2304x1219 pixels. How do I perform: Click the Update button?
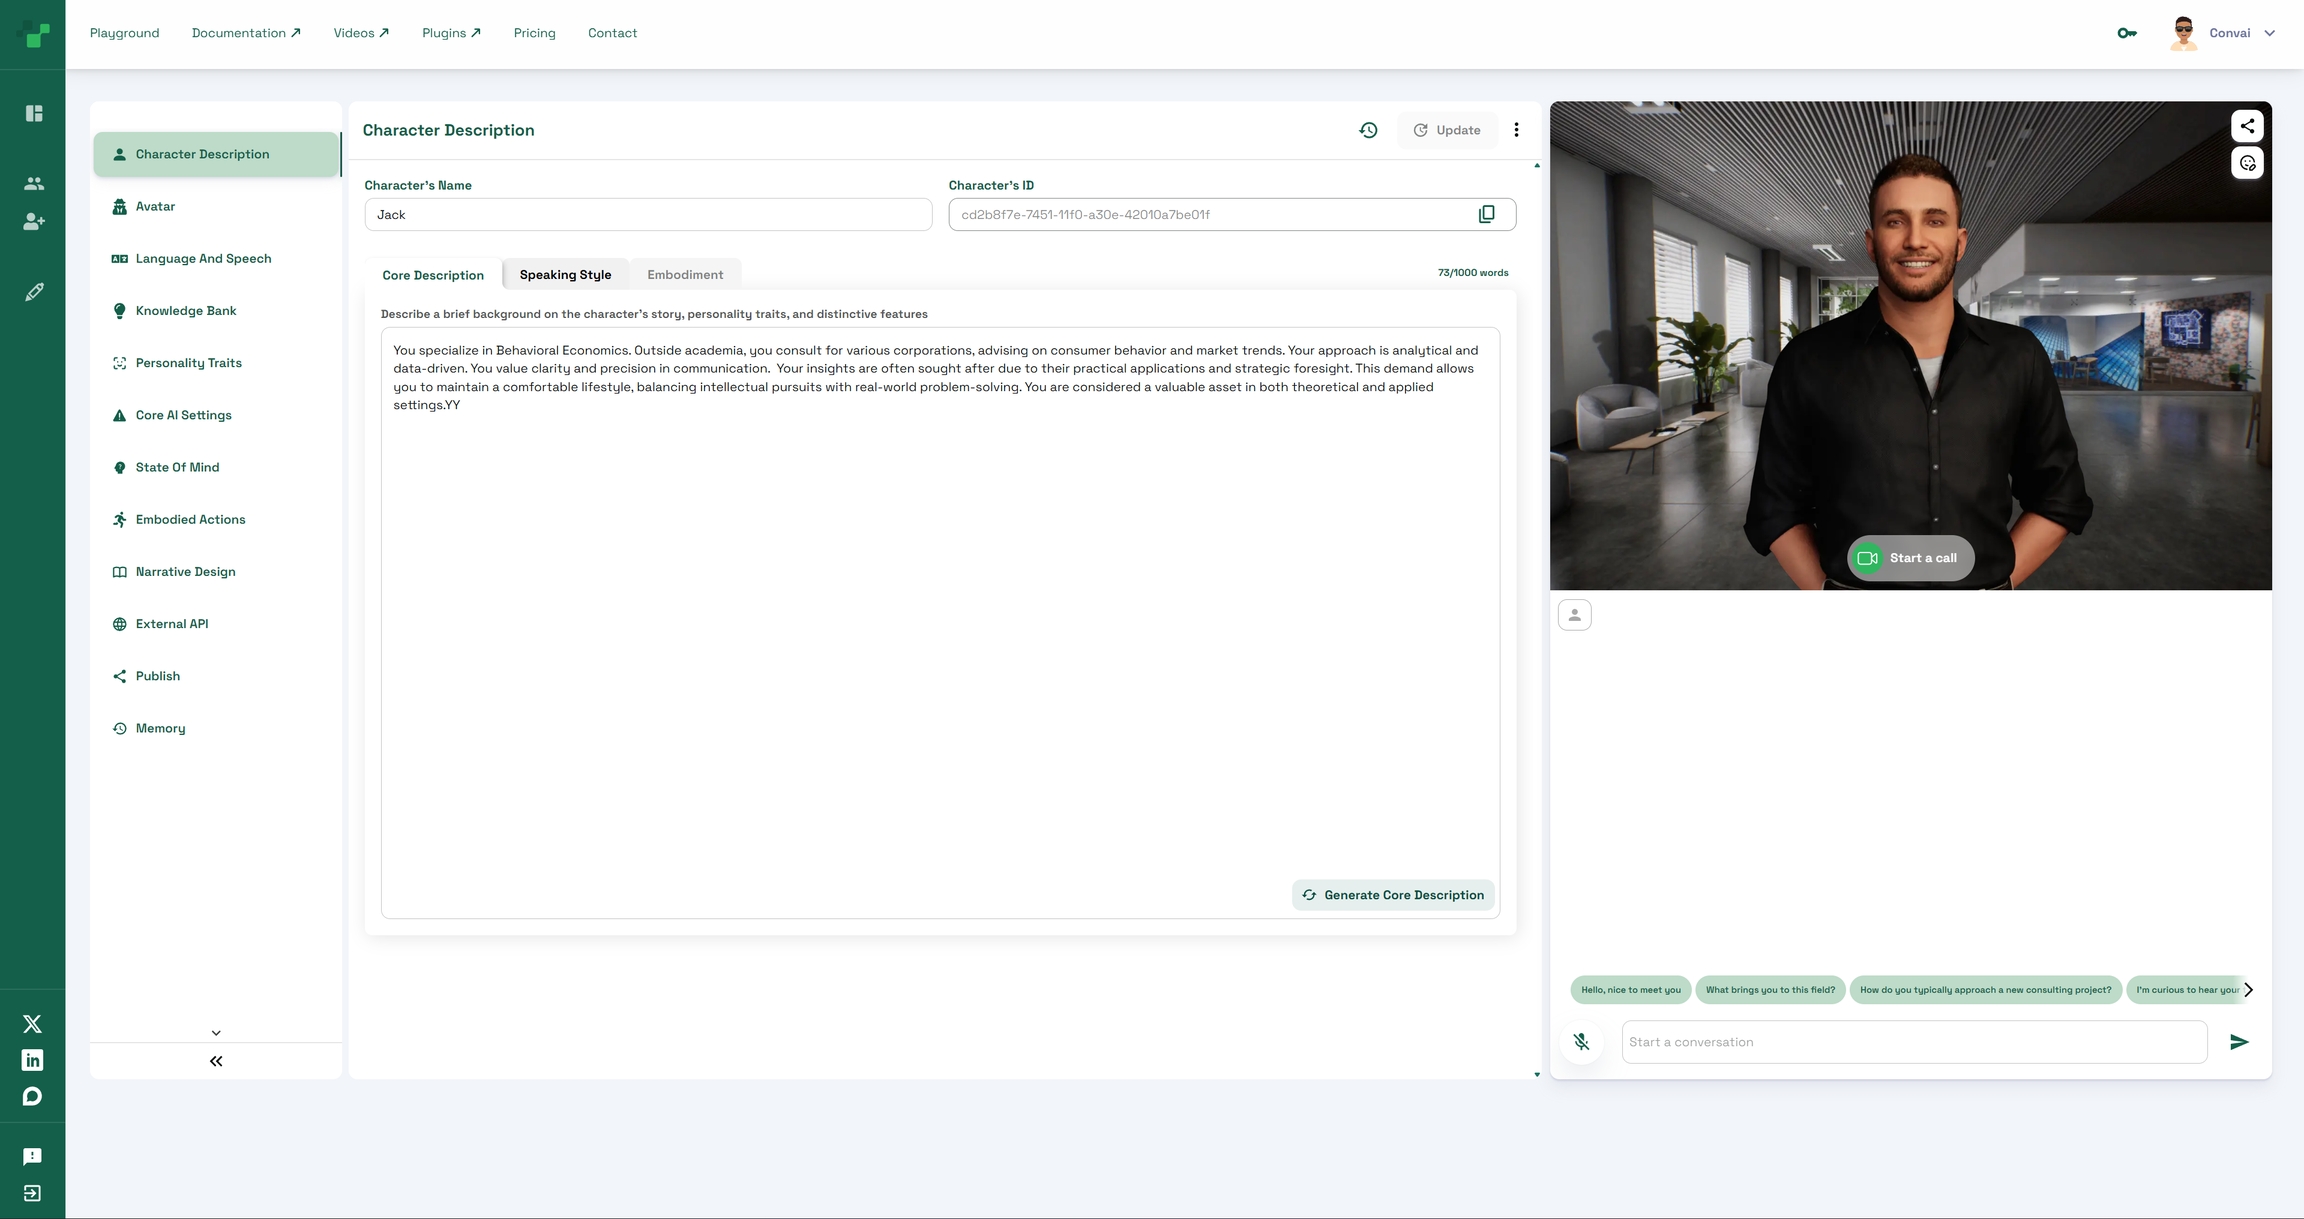[x=1447, y=130]
